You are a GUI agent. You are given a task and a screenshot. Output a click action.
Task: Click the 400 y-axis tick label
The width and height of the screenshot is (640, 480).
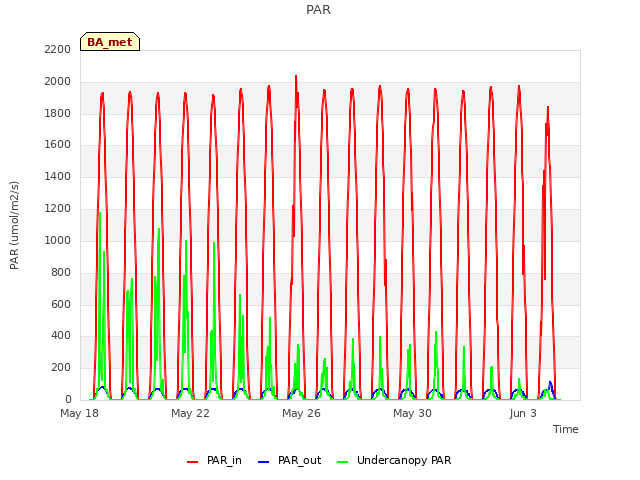[61, 336]
